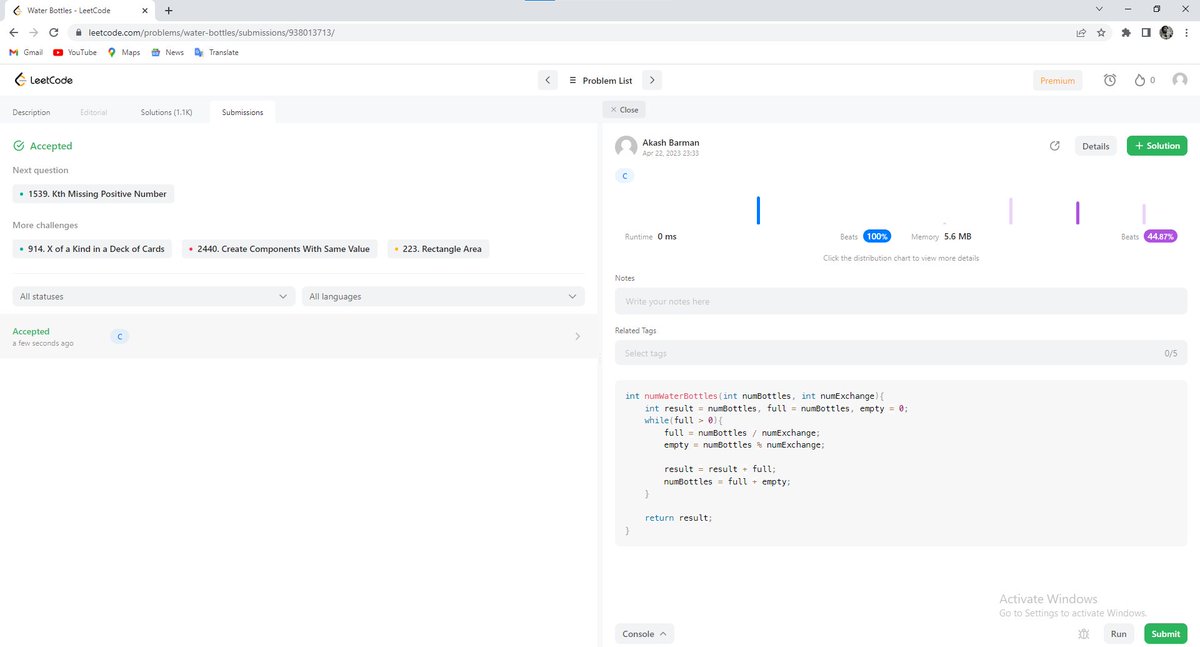Click the 44.87% memory beats badge
1200x647 pixels.
1161,237
